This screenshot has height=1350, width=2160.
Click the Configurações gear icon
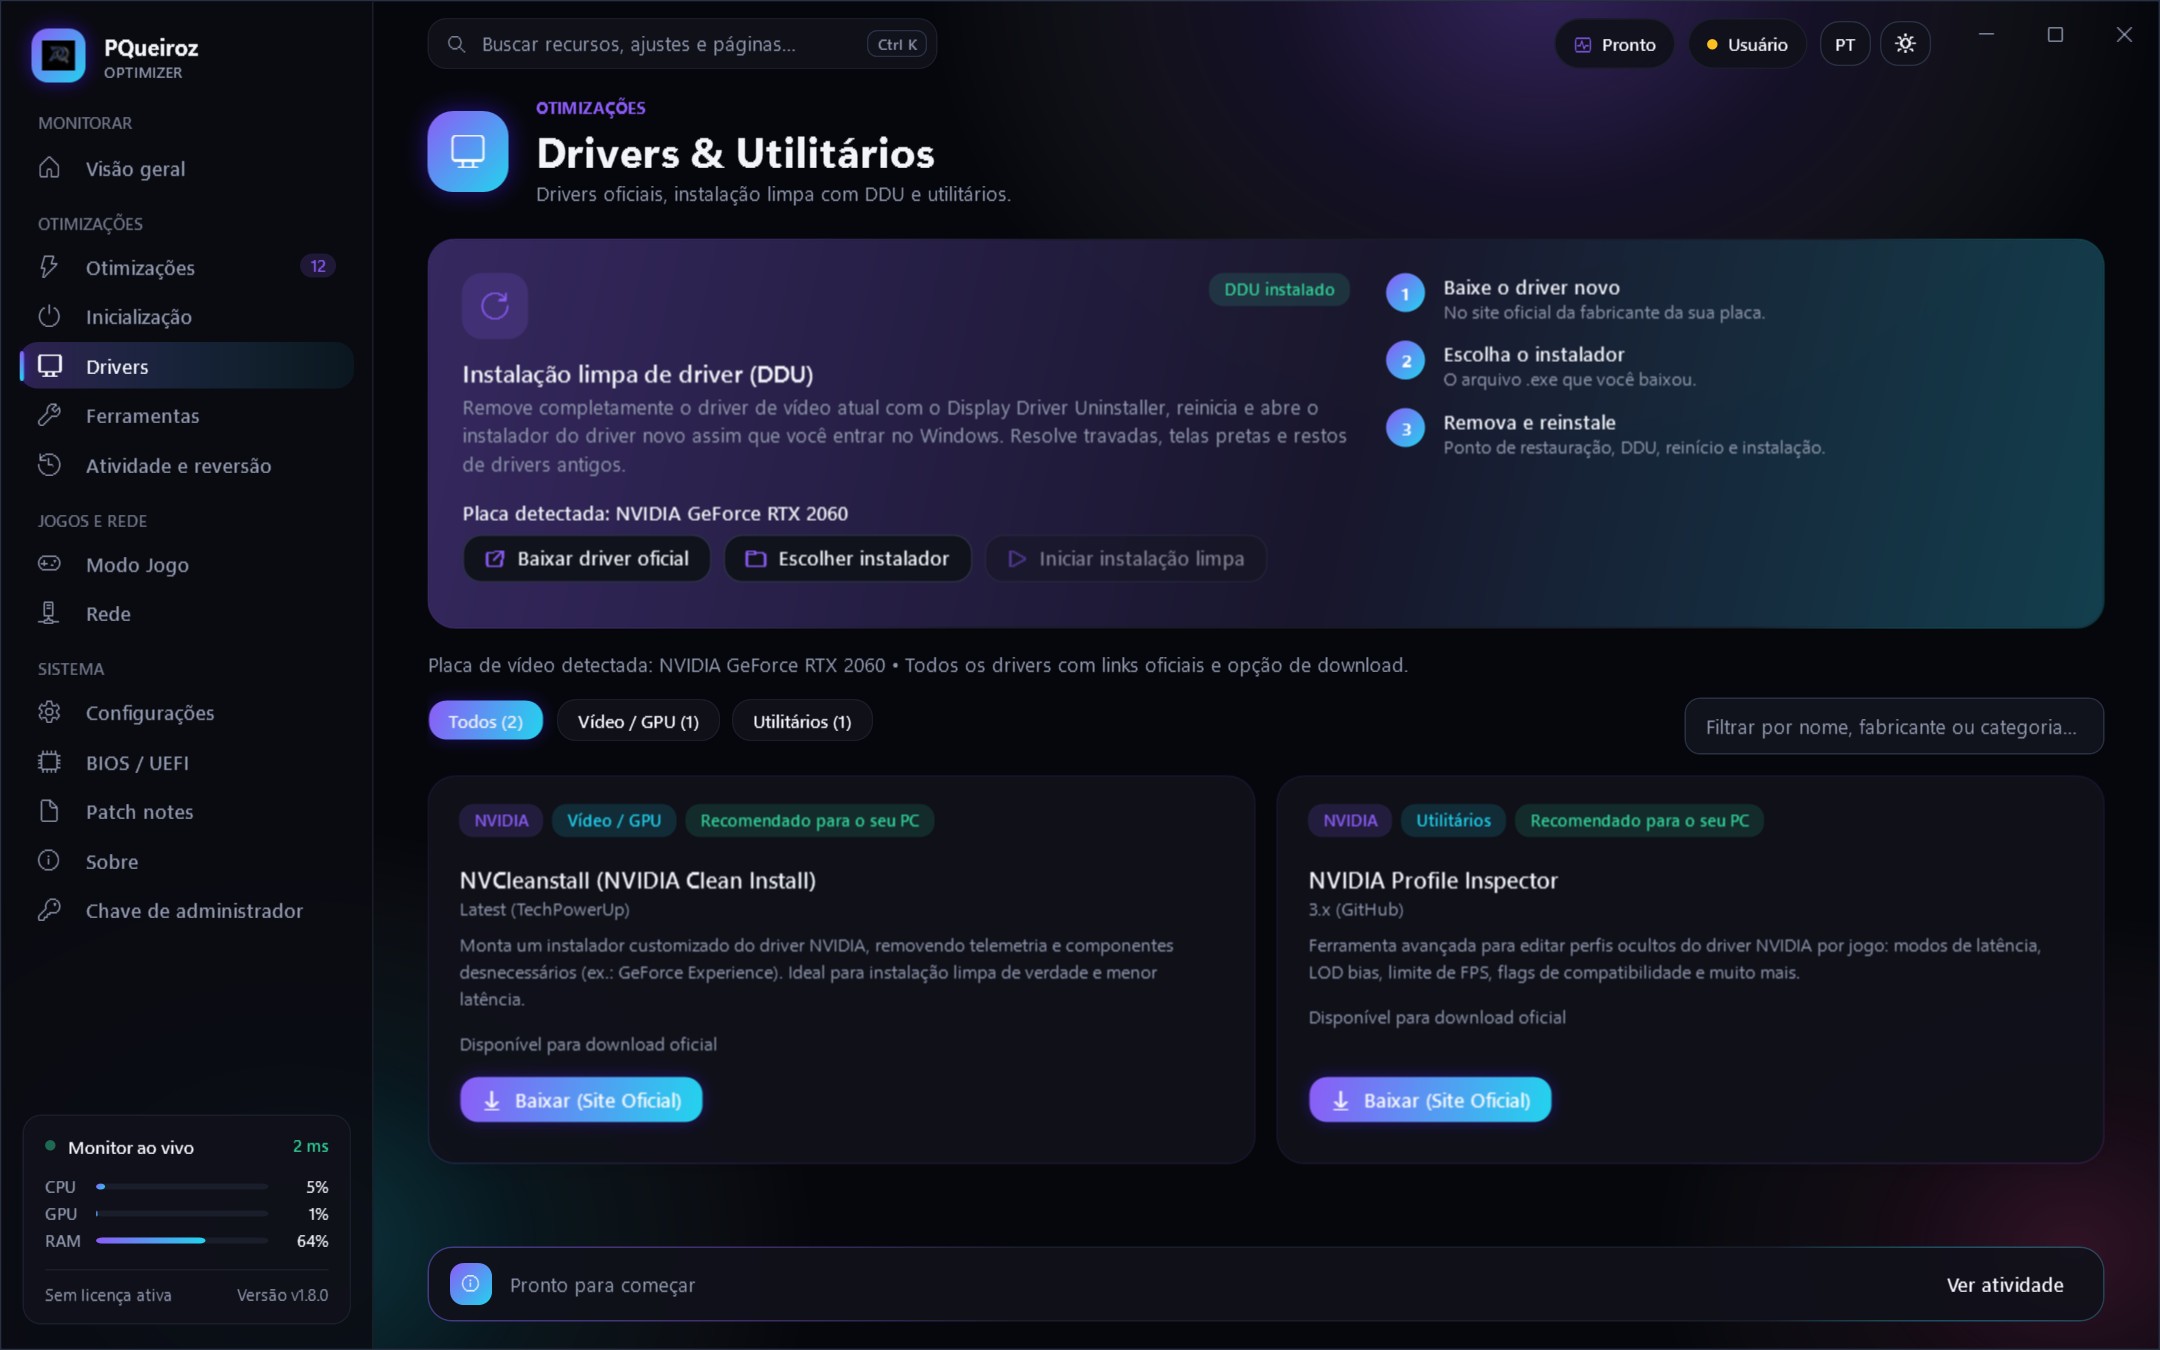point(49,712)
